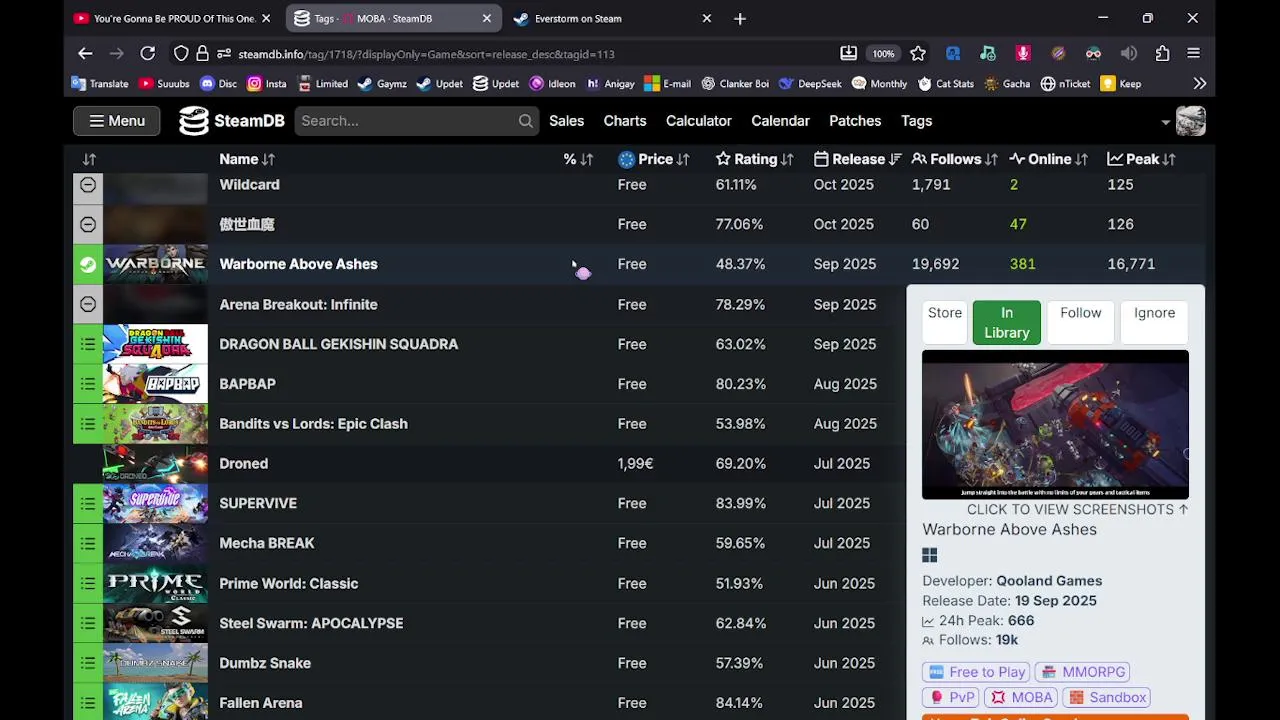Sort the table by Price column
Image resolution: width=1280 pixels, height=720 pixels.
pyautogui.click(x=654, y=159)
